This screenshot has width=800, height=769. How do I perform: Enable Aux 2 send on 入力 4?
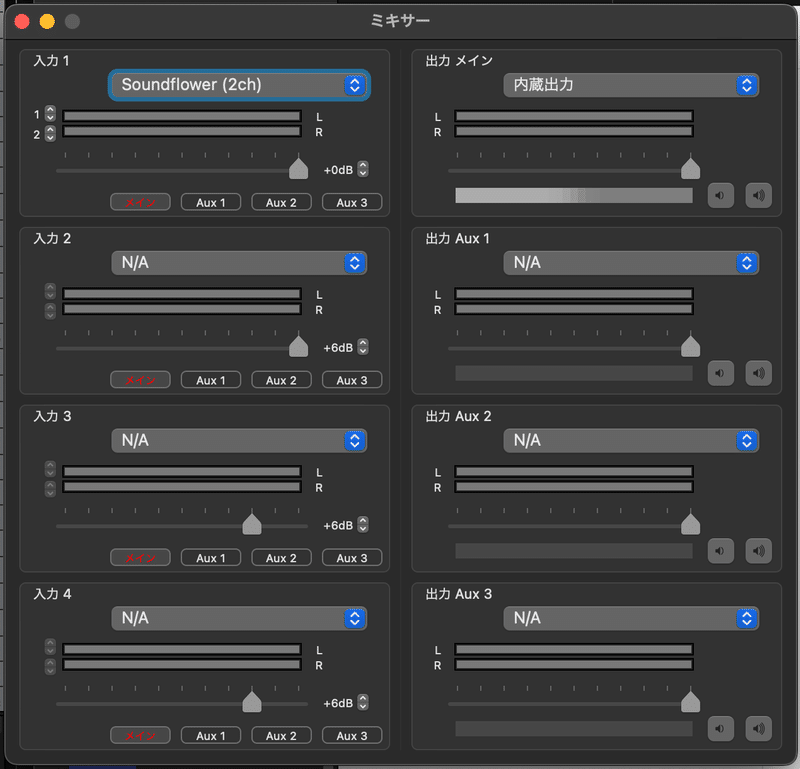coord(281,735)
